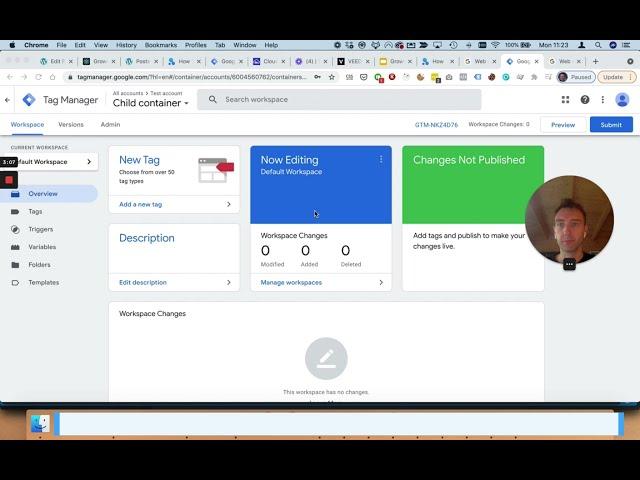This screenshot has height=480, width=640.
Task: Click the New Tag illustration icon
Action: (x=216, y=170)
